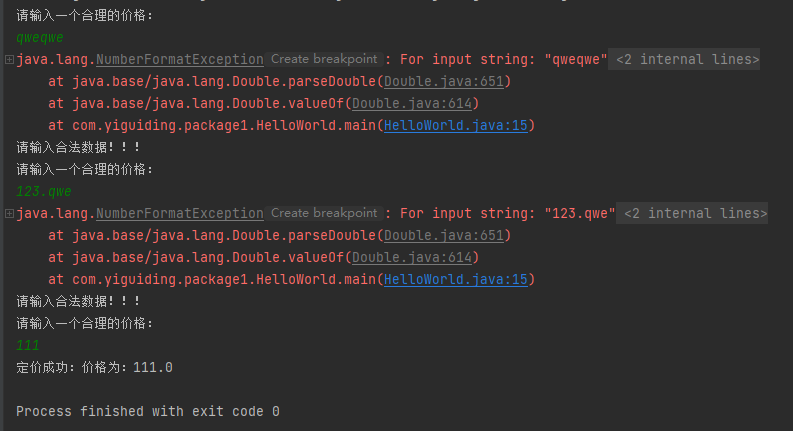Unfold the internal lines after "qweqwe"
This screenshot has width=793, height=431.
click(x=687, y=60)
